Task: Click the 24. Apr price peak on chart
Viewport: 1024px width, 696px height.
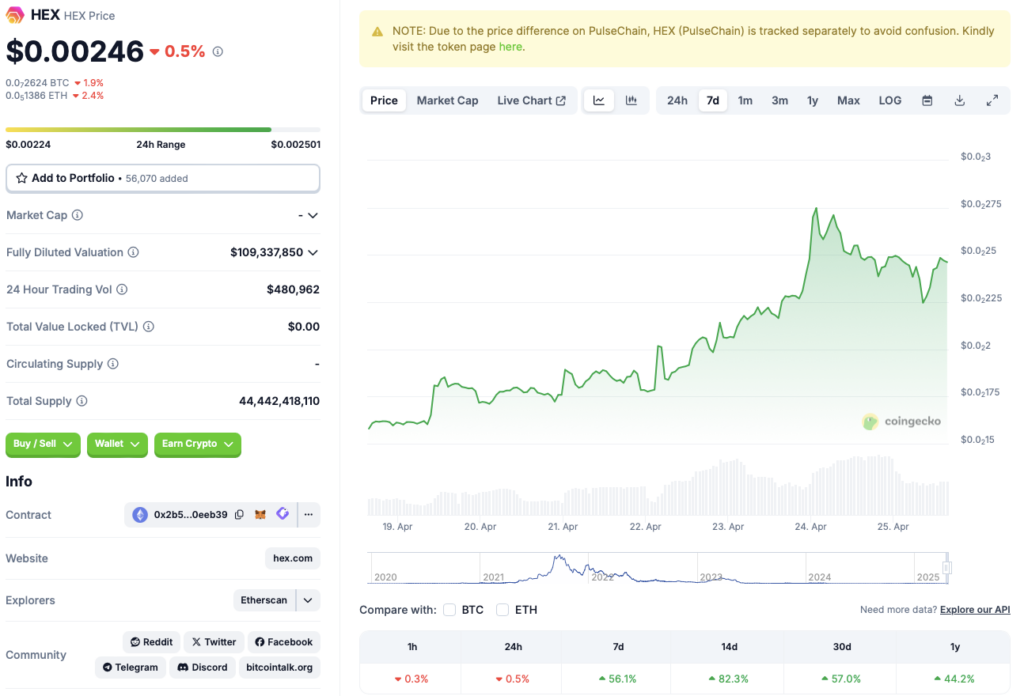Action: click(x=816, y=209)
